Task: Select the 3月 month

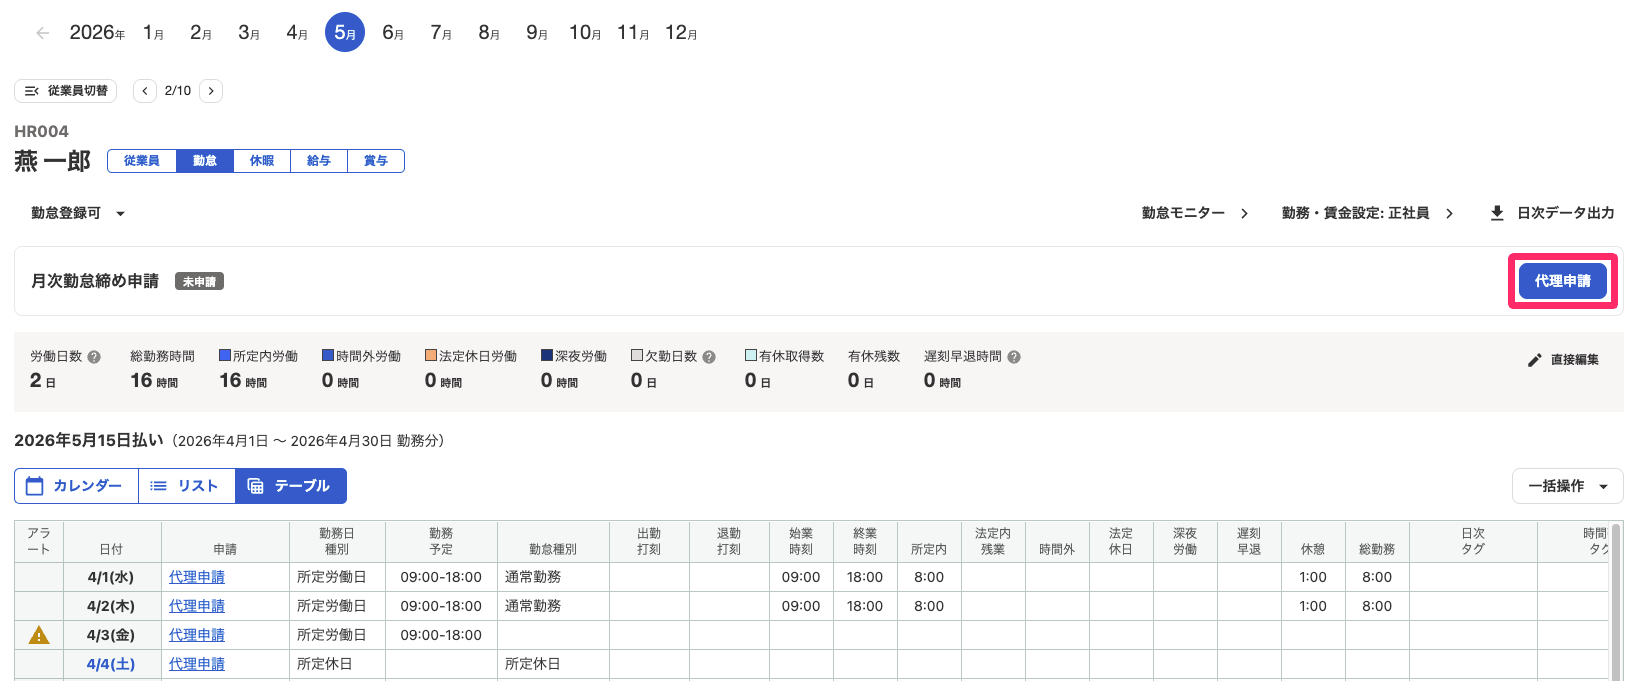Action: tap(249, 33)
